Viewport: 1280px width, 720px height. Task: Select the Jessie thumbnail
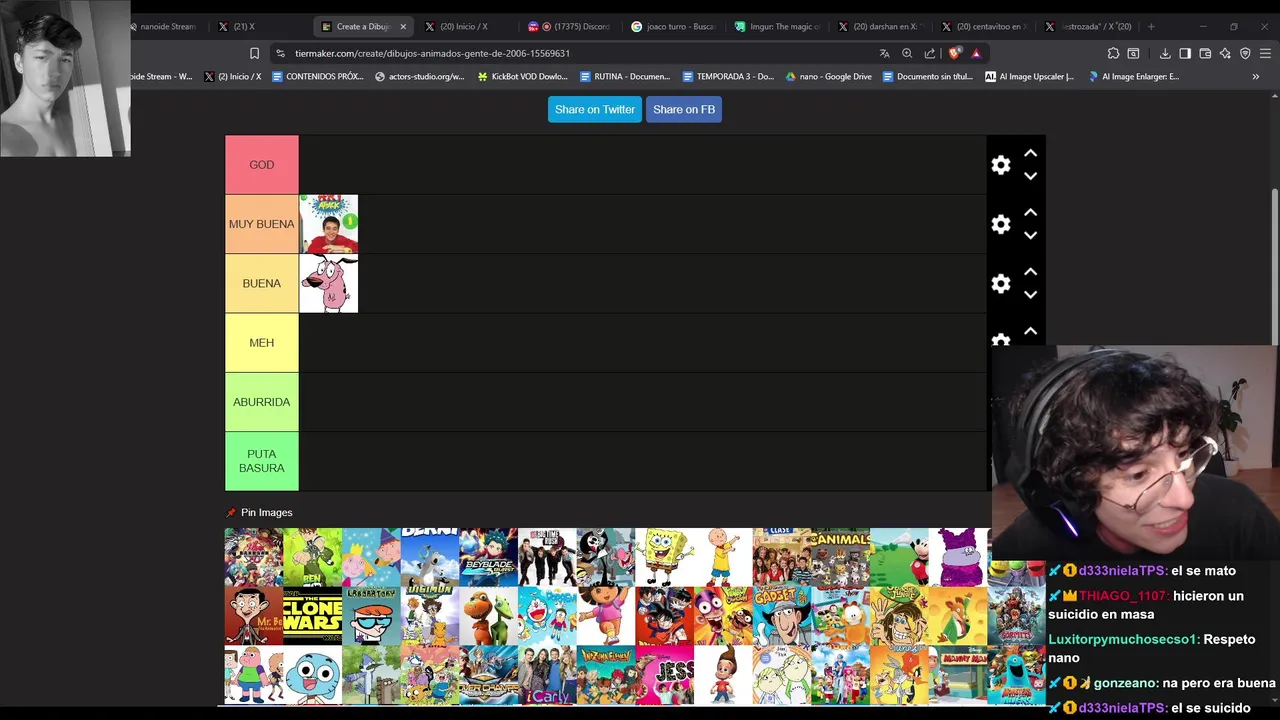pyautogui.click(x=665, y=675)
